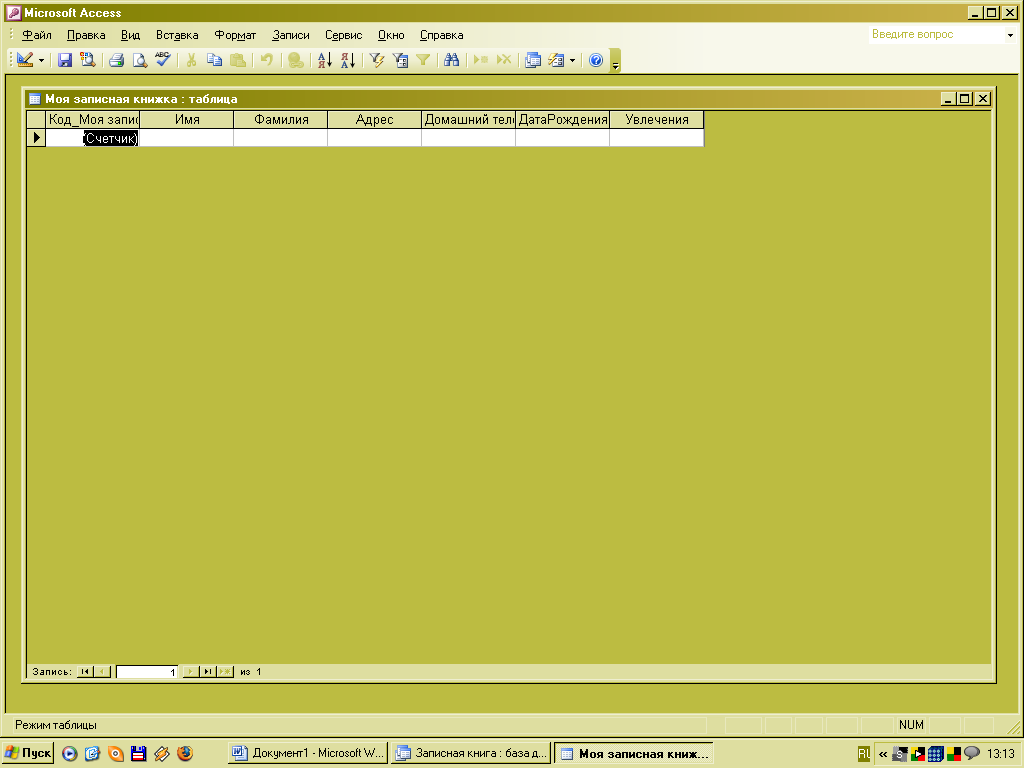The height and width of the screenshot is (768, 1024).
Task: Click the (Счетчик) cell
Action: [x=93, y=138]
